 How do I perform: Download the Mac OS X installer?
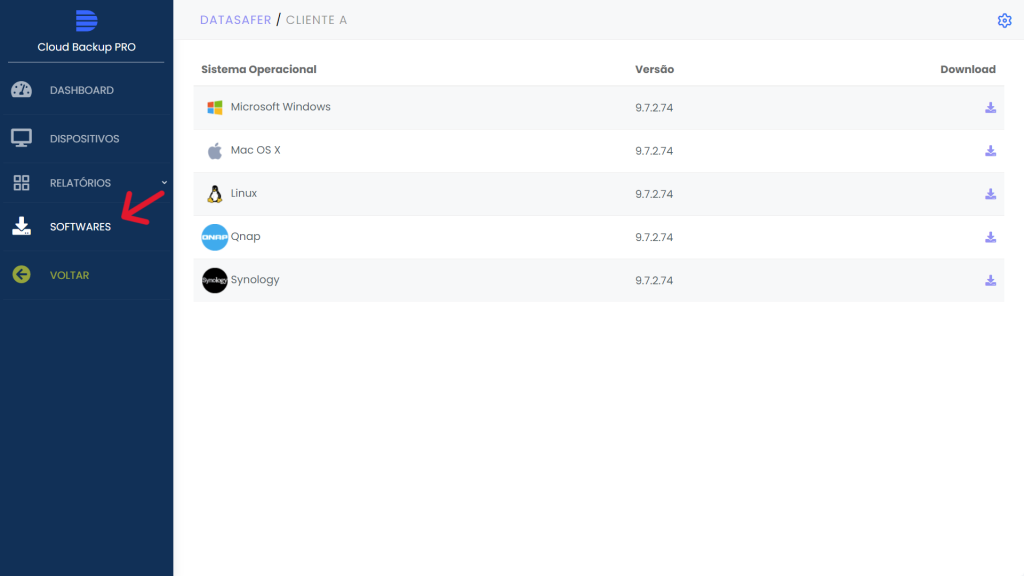[x=990, y=151]
